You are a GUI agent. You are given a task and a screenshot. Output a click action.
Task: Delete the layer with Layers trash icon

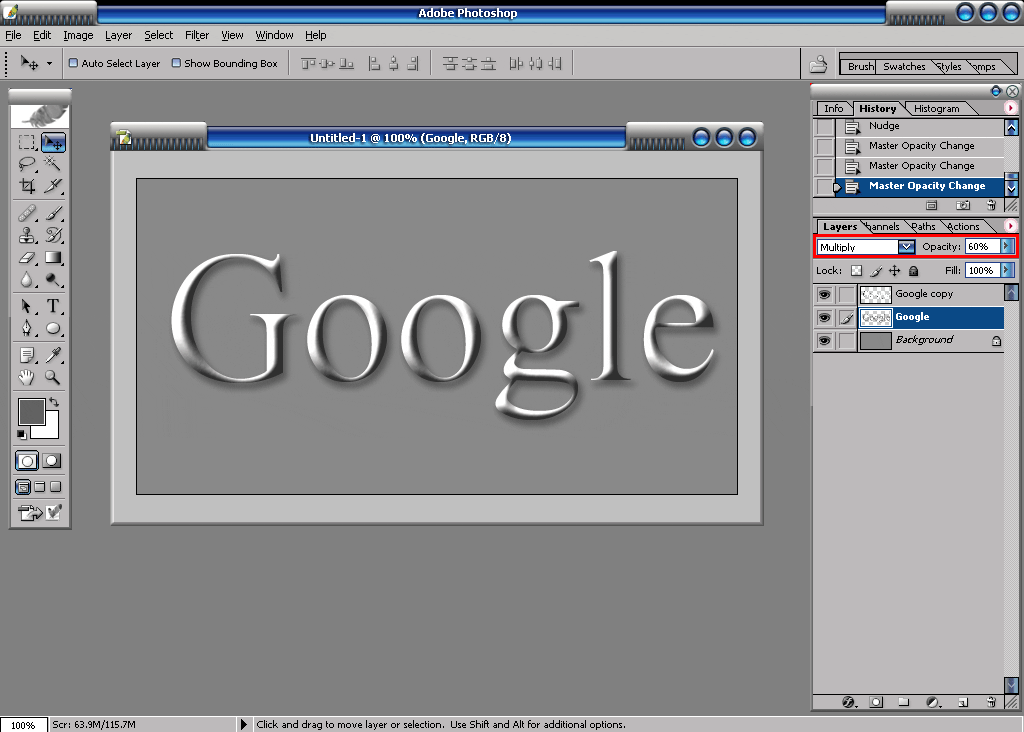[x=991, y=703]
